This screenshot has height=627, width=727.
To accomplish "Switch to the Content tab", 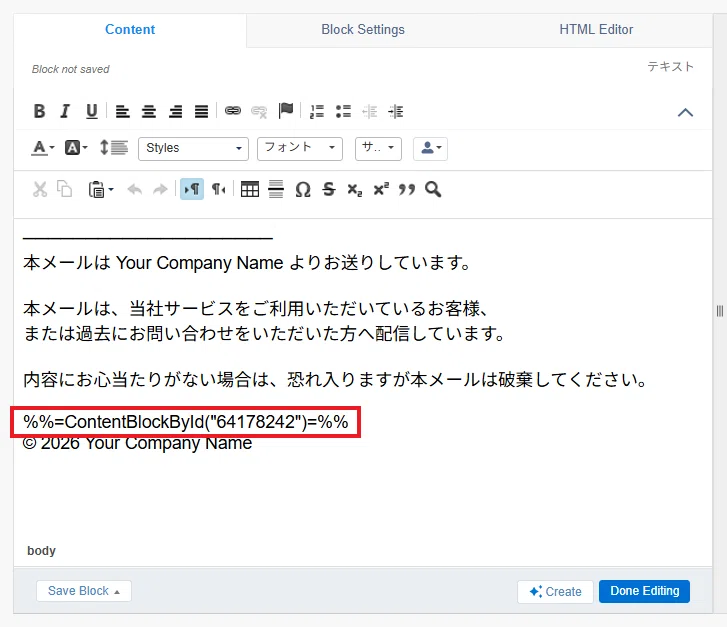I will [130, 30].
